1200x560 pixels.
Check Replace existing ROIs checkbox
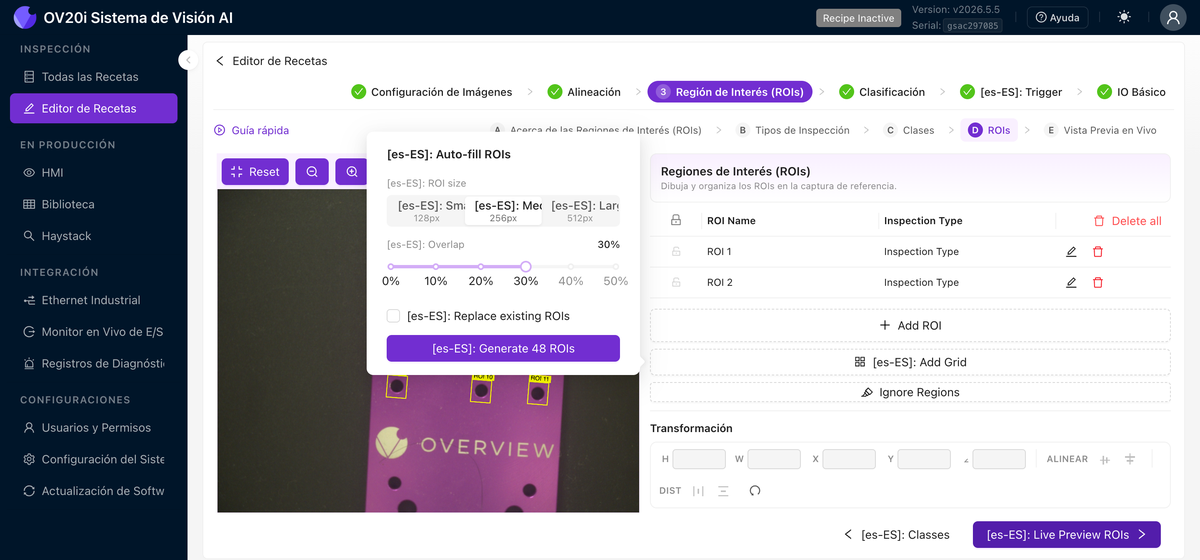tap(394, 316)
